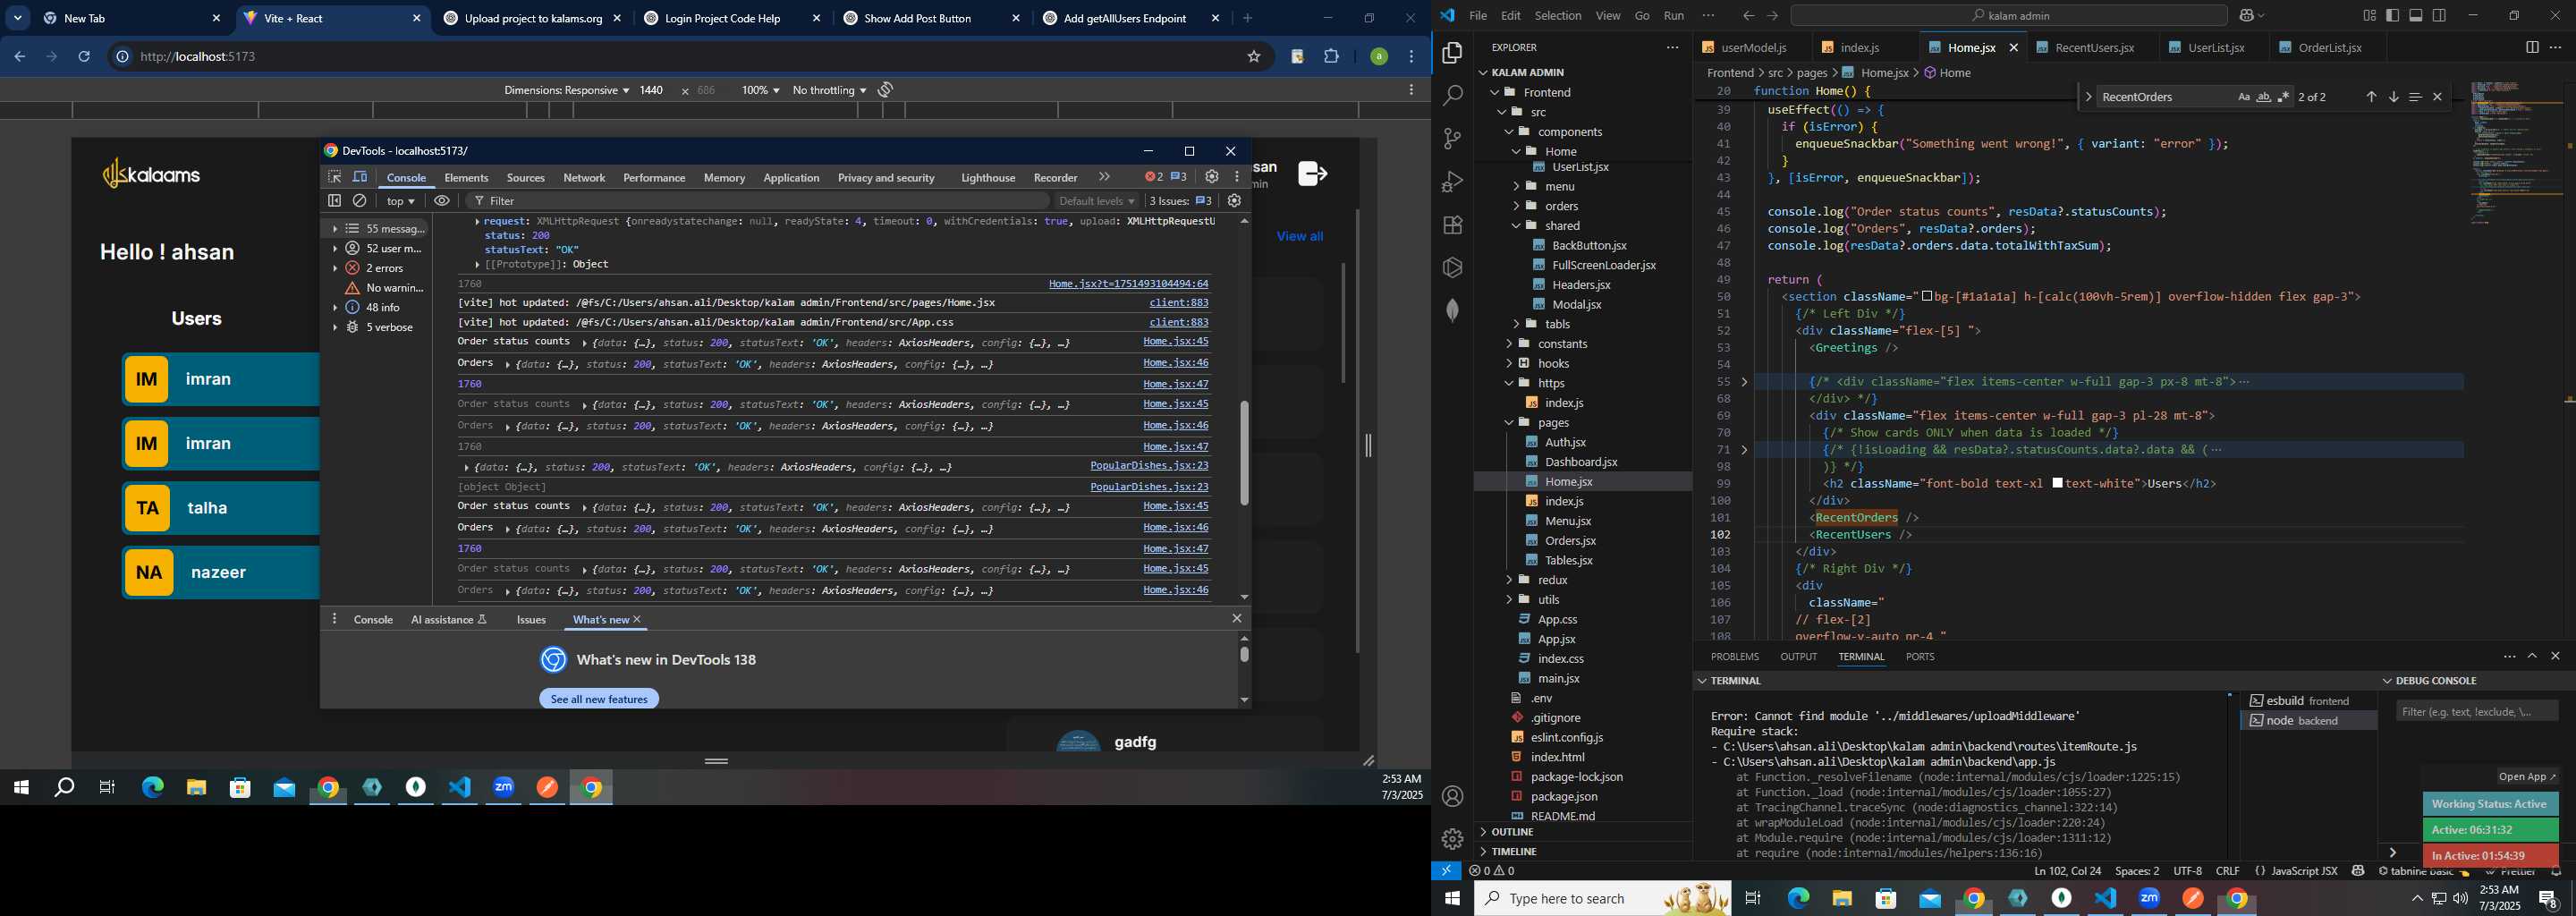Switch to PROBLEMS panel tab
Screen dimensions: 2576x916
click(1734, 657)
